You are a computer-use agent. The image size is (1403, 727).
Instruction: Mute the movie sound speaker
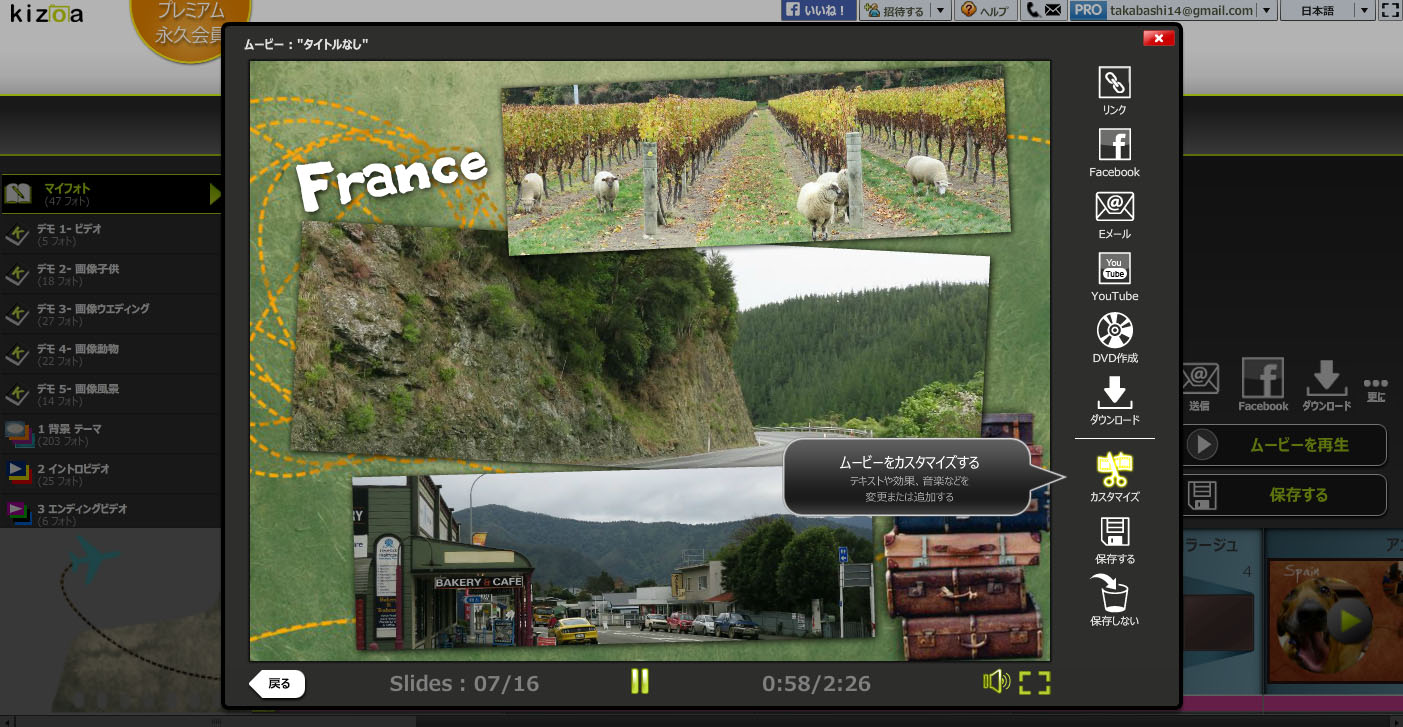[996, 682]
